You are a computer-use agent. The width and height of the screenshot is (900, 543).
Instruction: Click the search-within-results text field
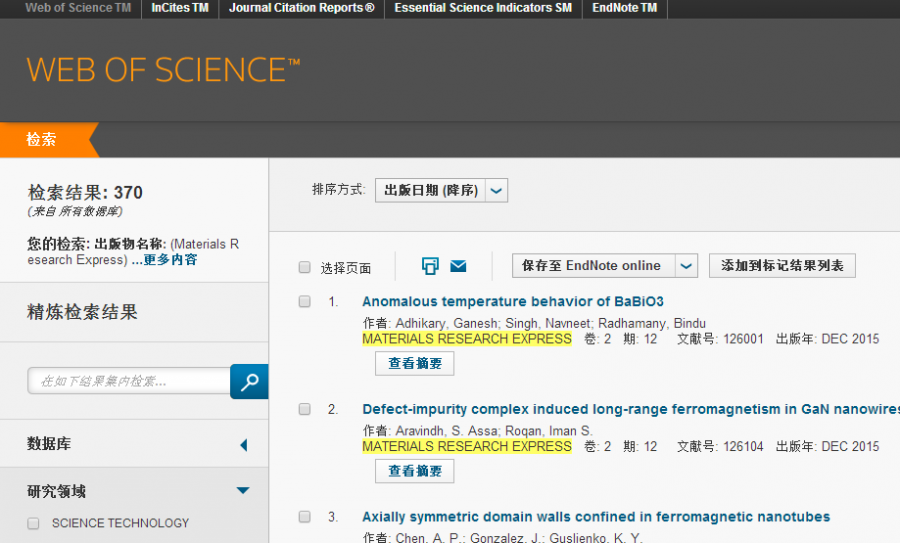[129, 381]
